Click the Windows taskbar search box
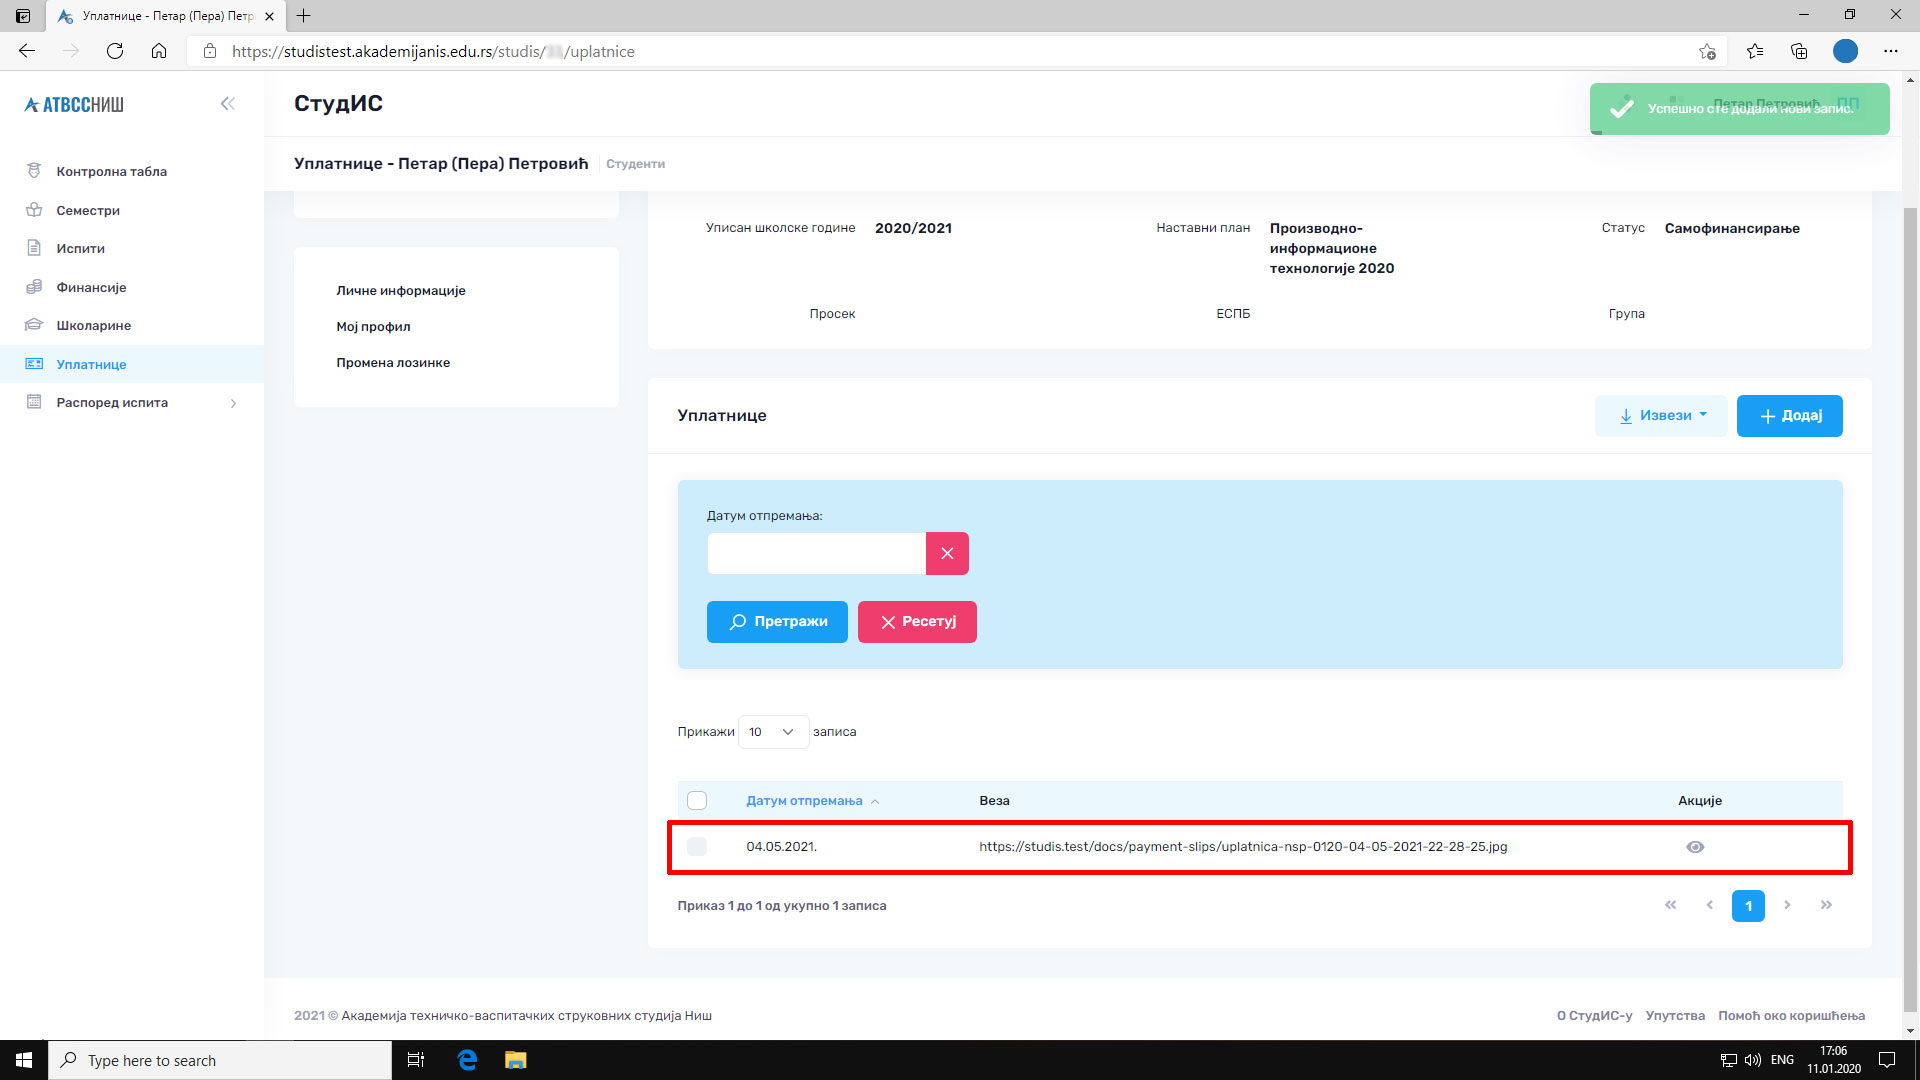Screen dimensions: 1920x1080 click(220, 1060)
